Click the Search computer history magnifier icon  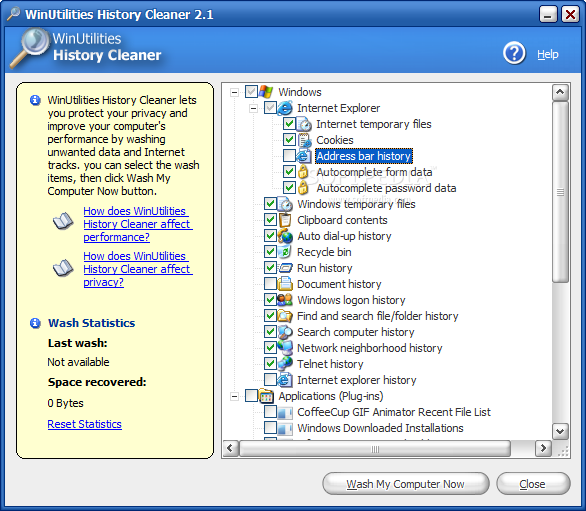click(285, 332)
